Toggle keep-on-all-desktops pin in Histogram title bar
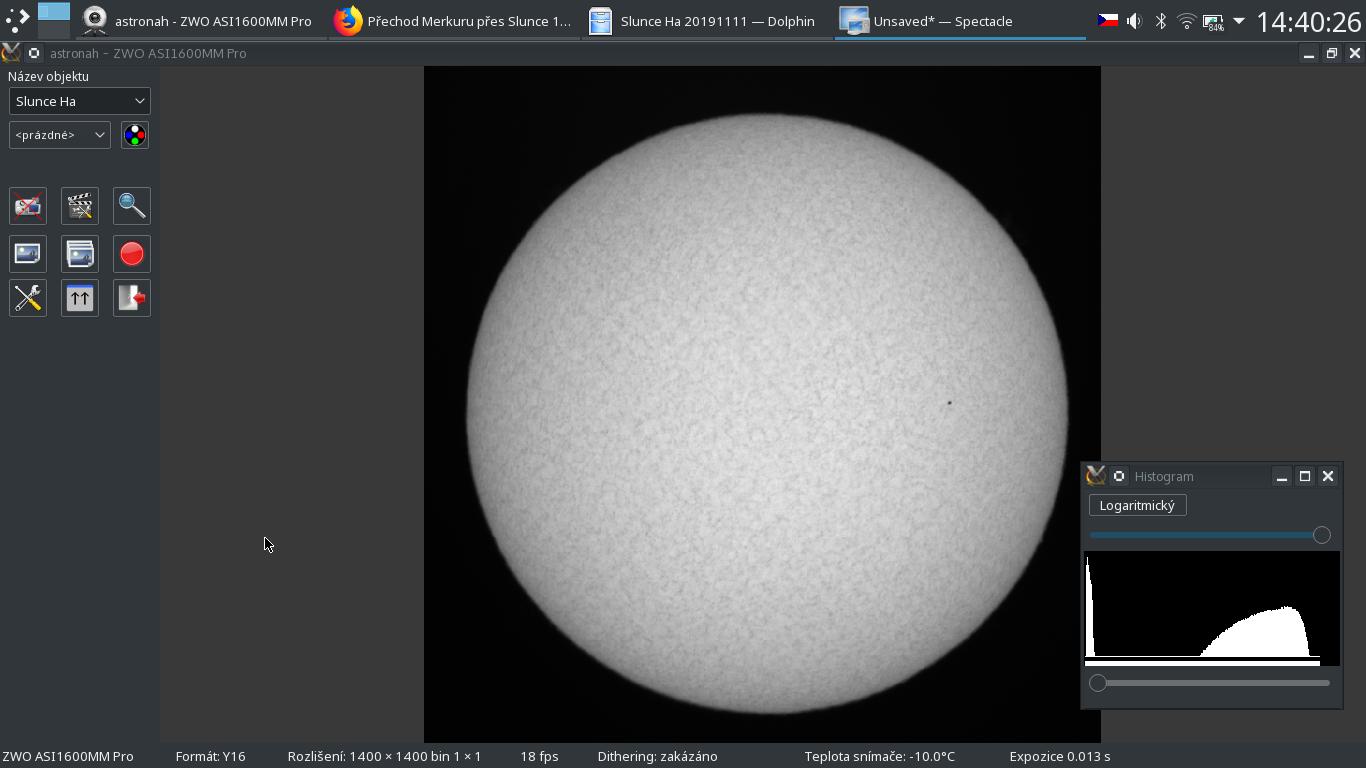This screenshot has width=1366, height=768. (x=1119, y=476)
